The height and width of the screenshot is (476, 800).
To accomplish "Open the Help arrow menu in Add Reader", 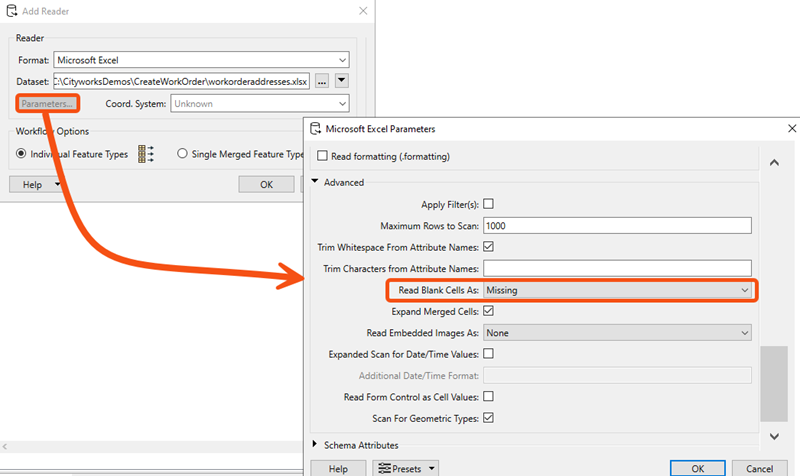I will pyautogui.click(x=57, y=184).
